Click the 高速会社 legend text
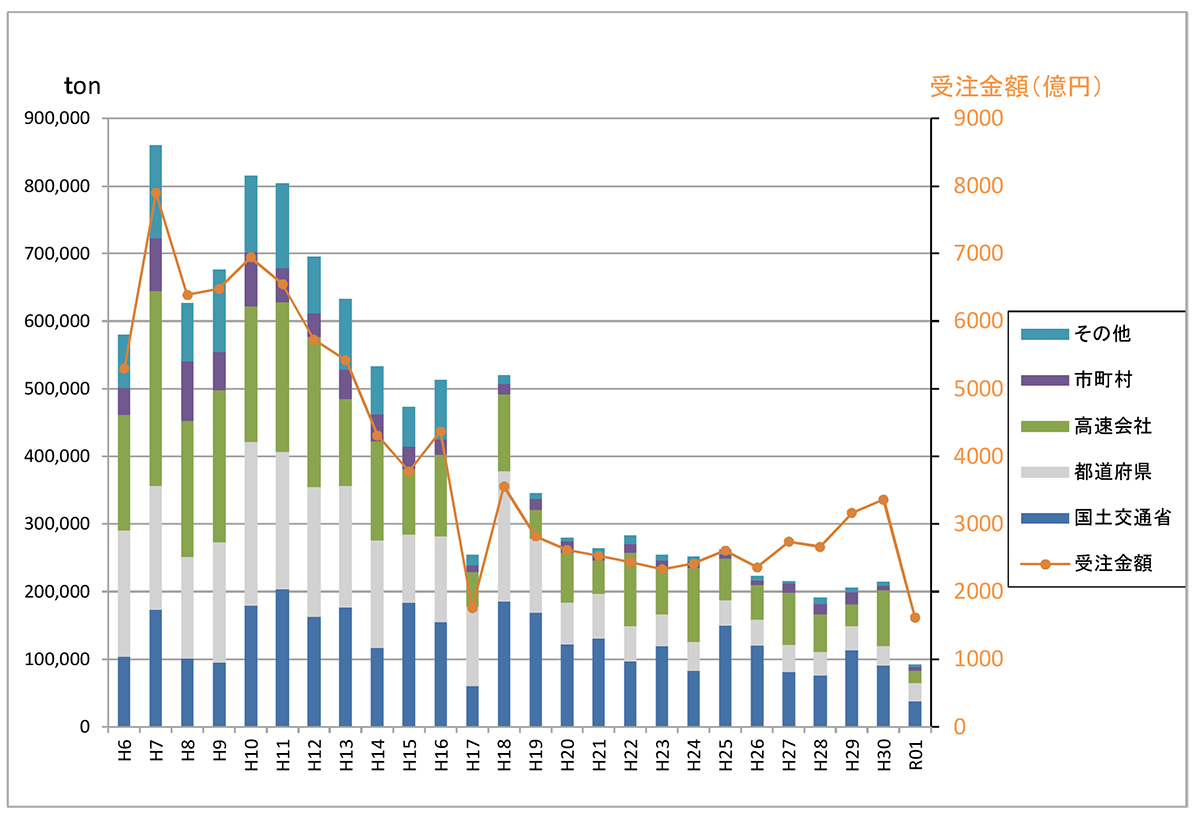The height and width of the screenshot is (820, 1200). point(1113,426)
